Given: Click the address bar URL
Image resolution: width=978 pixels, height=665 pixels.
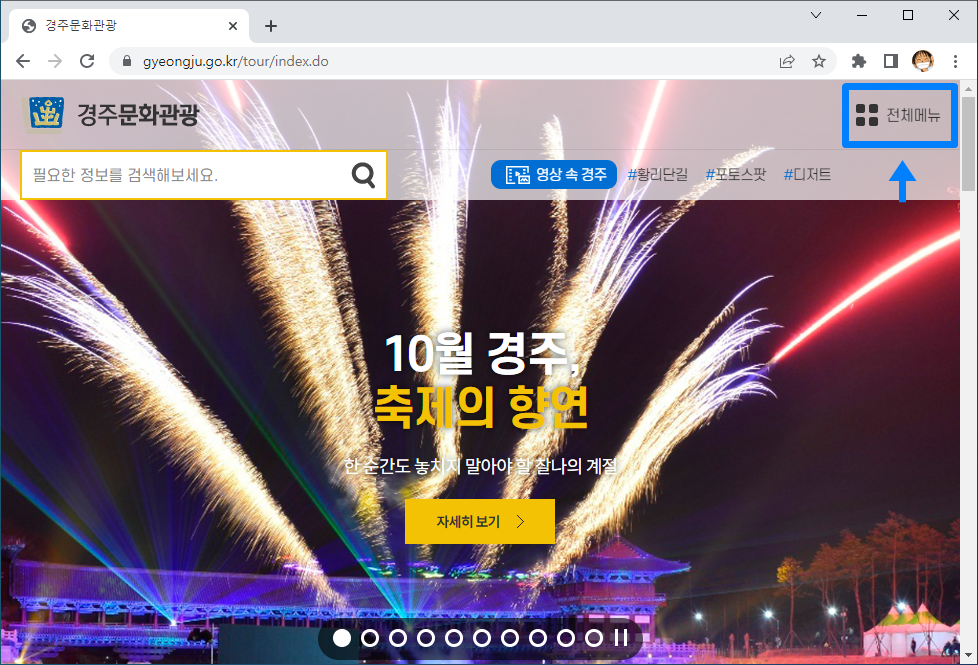Looking at the screenshot, I should click(236, 61).
